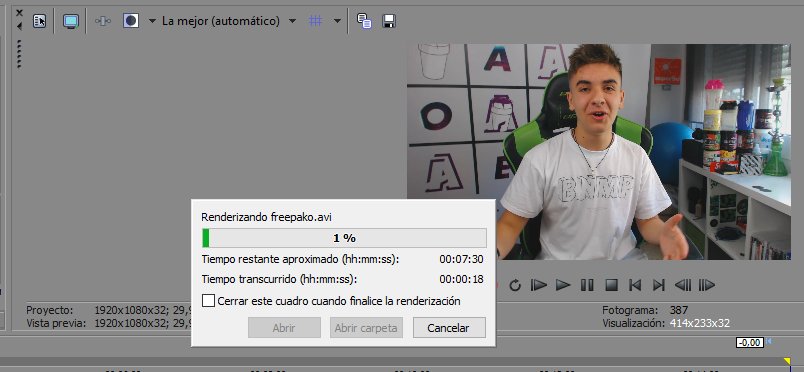804x372 pixels.
Task: Click the Abrir button in the render dialog
Action: tap(284, 328)
